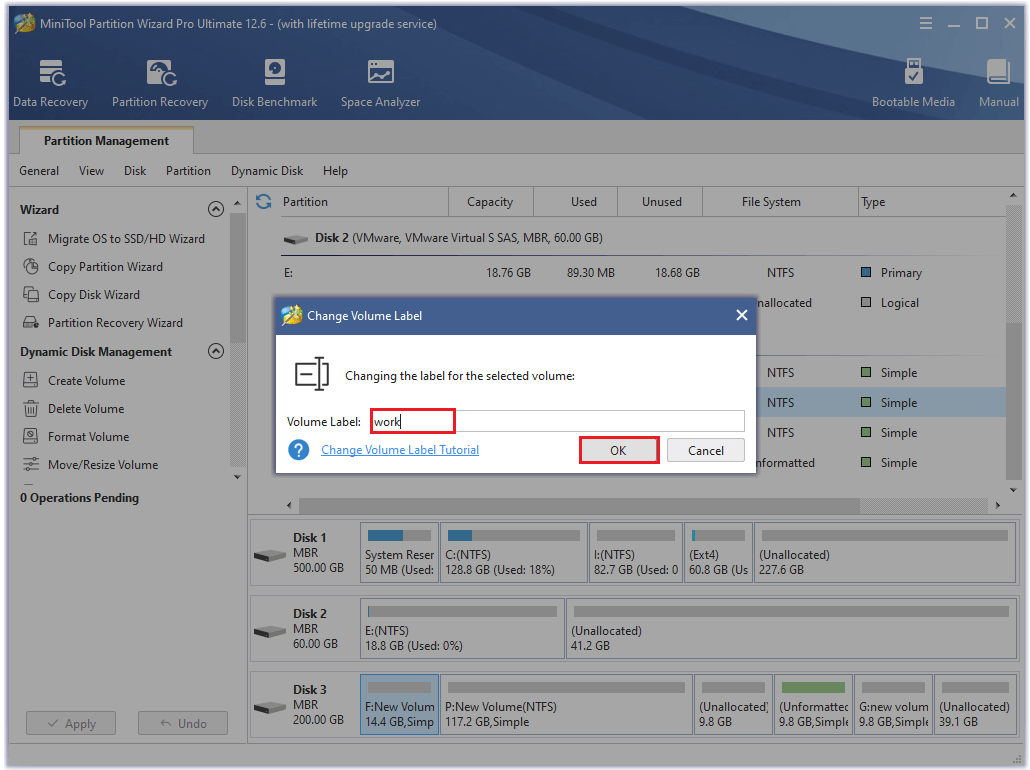1030x770 pixels.
Task: Open the Dynamic Disk menu
Action: pyautogui.click(x=267, y=171)
